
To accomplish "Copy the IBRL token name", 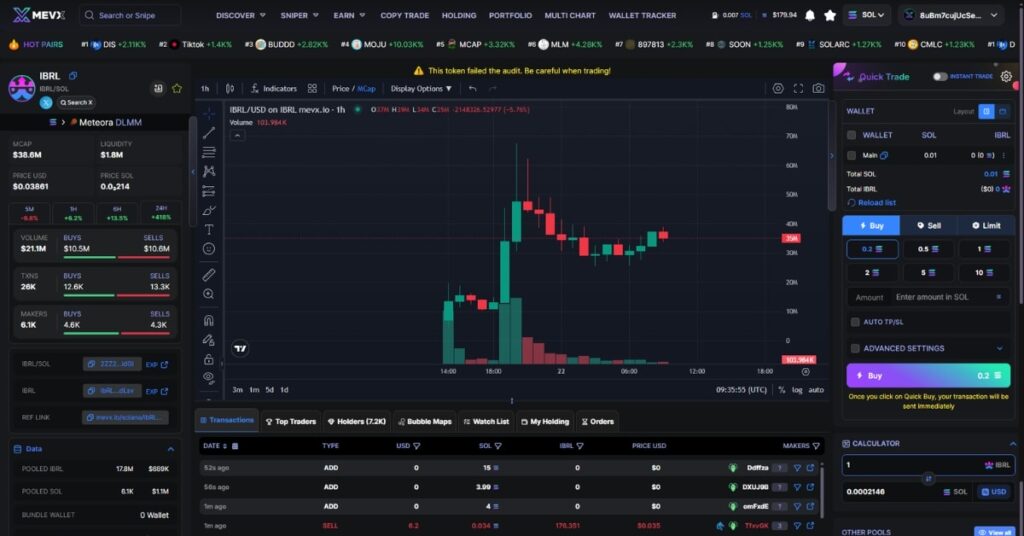I will (x=73, y=76).
